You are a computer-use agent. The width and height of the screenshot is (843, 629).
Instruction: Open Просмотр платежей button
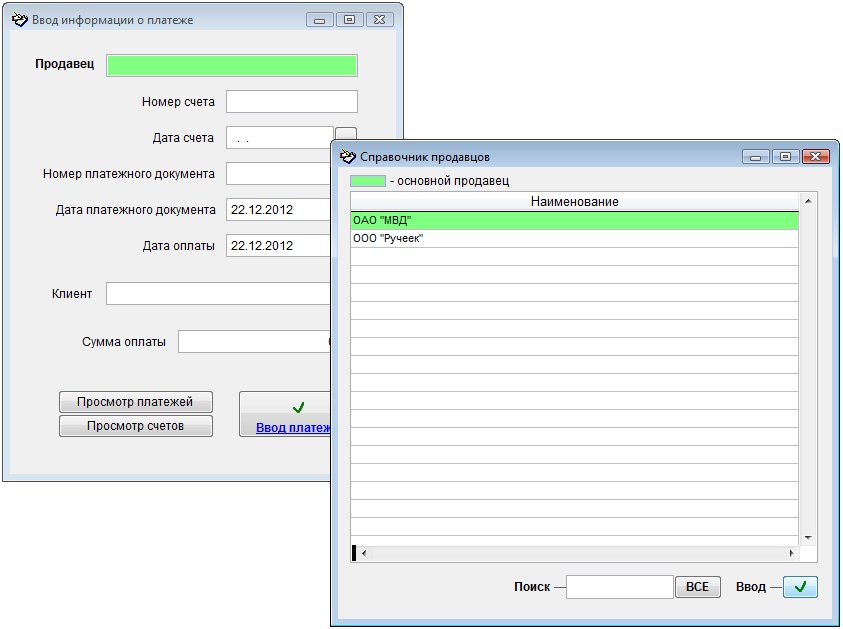coord(135,402)
